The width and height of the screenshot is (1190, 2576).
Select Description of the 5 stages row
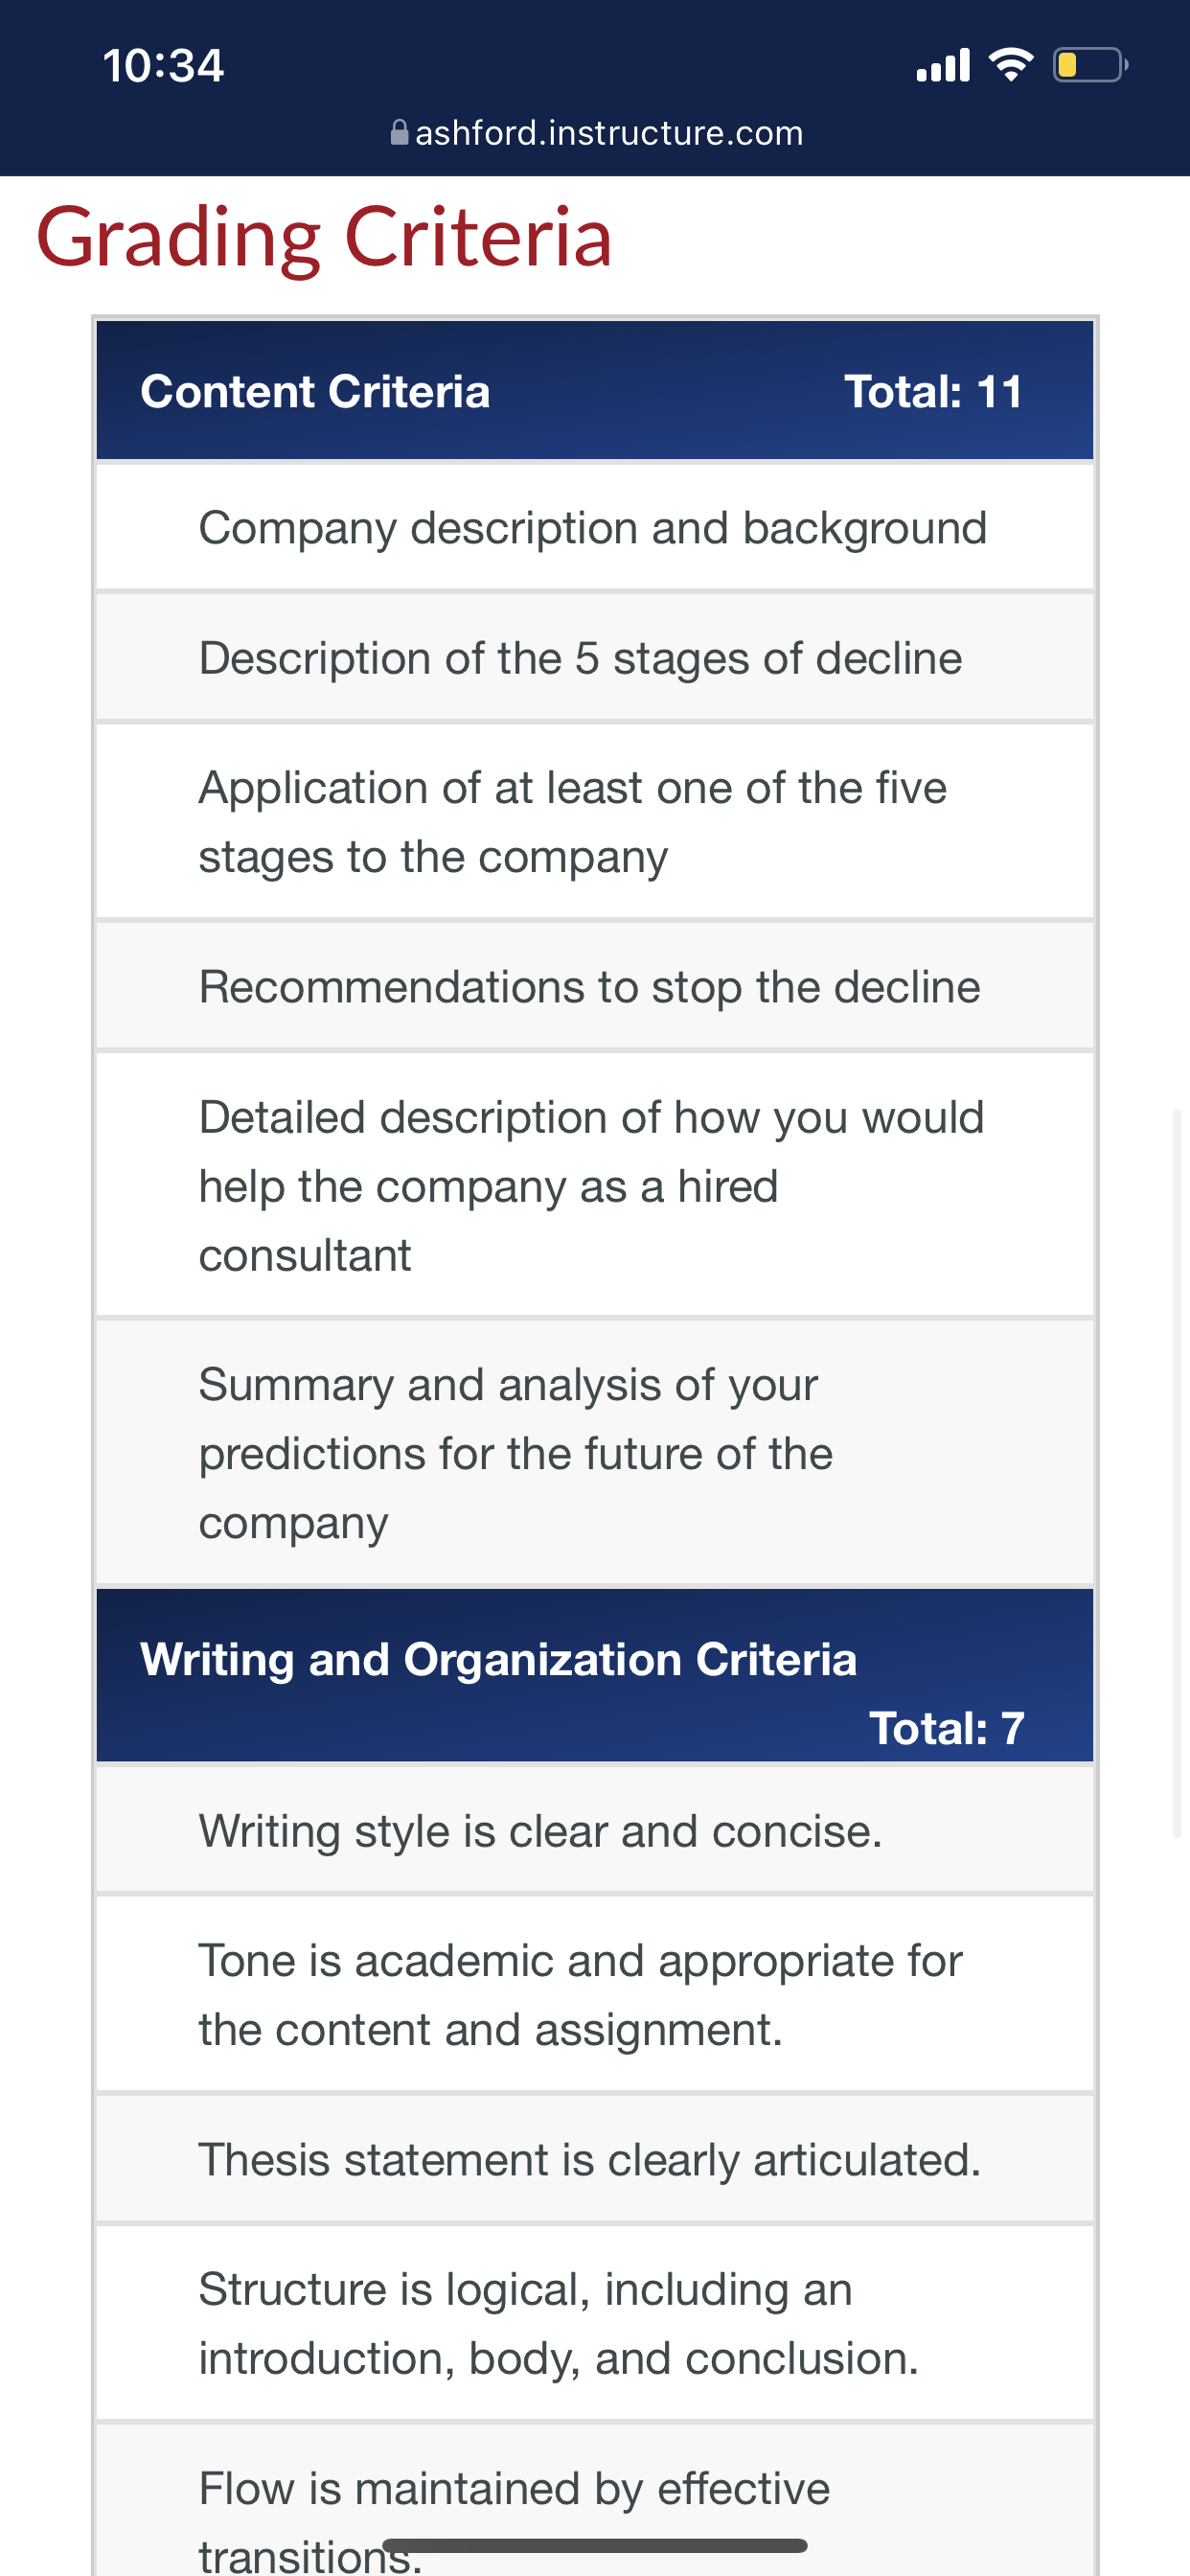595,657
